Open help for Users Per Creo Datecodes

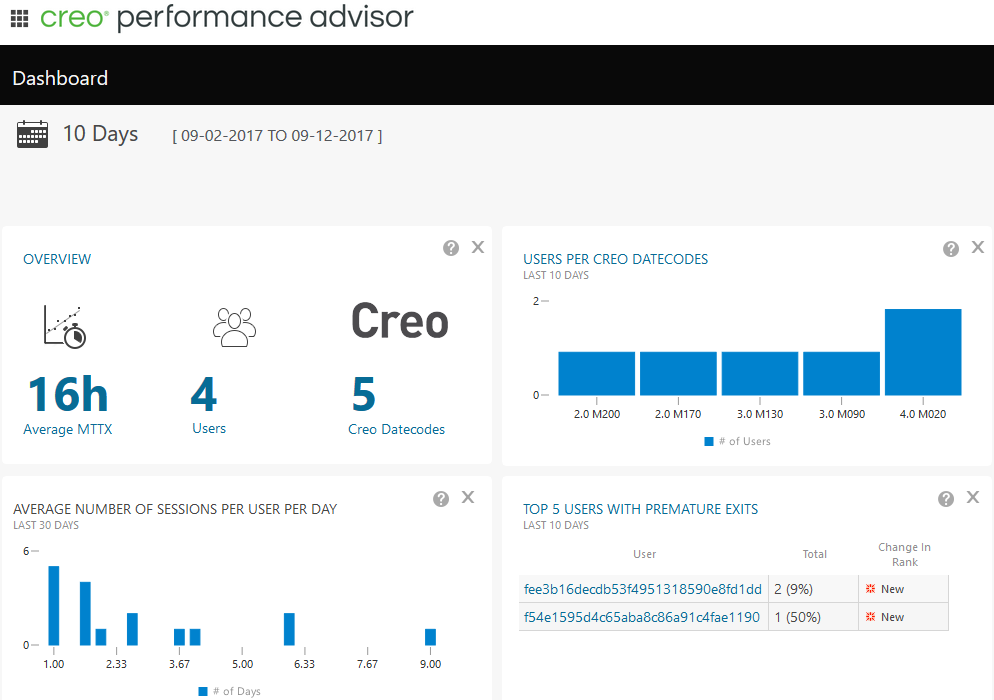(x=951, y=248)
